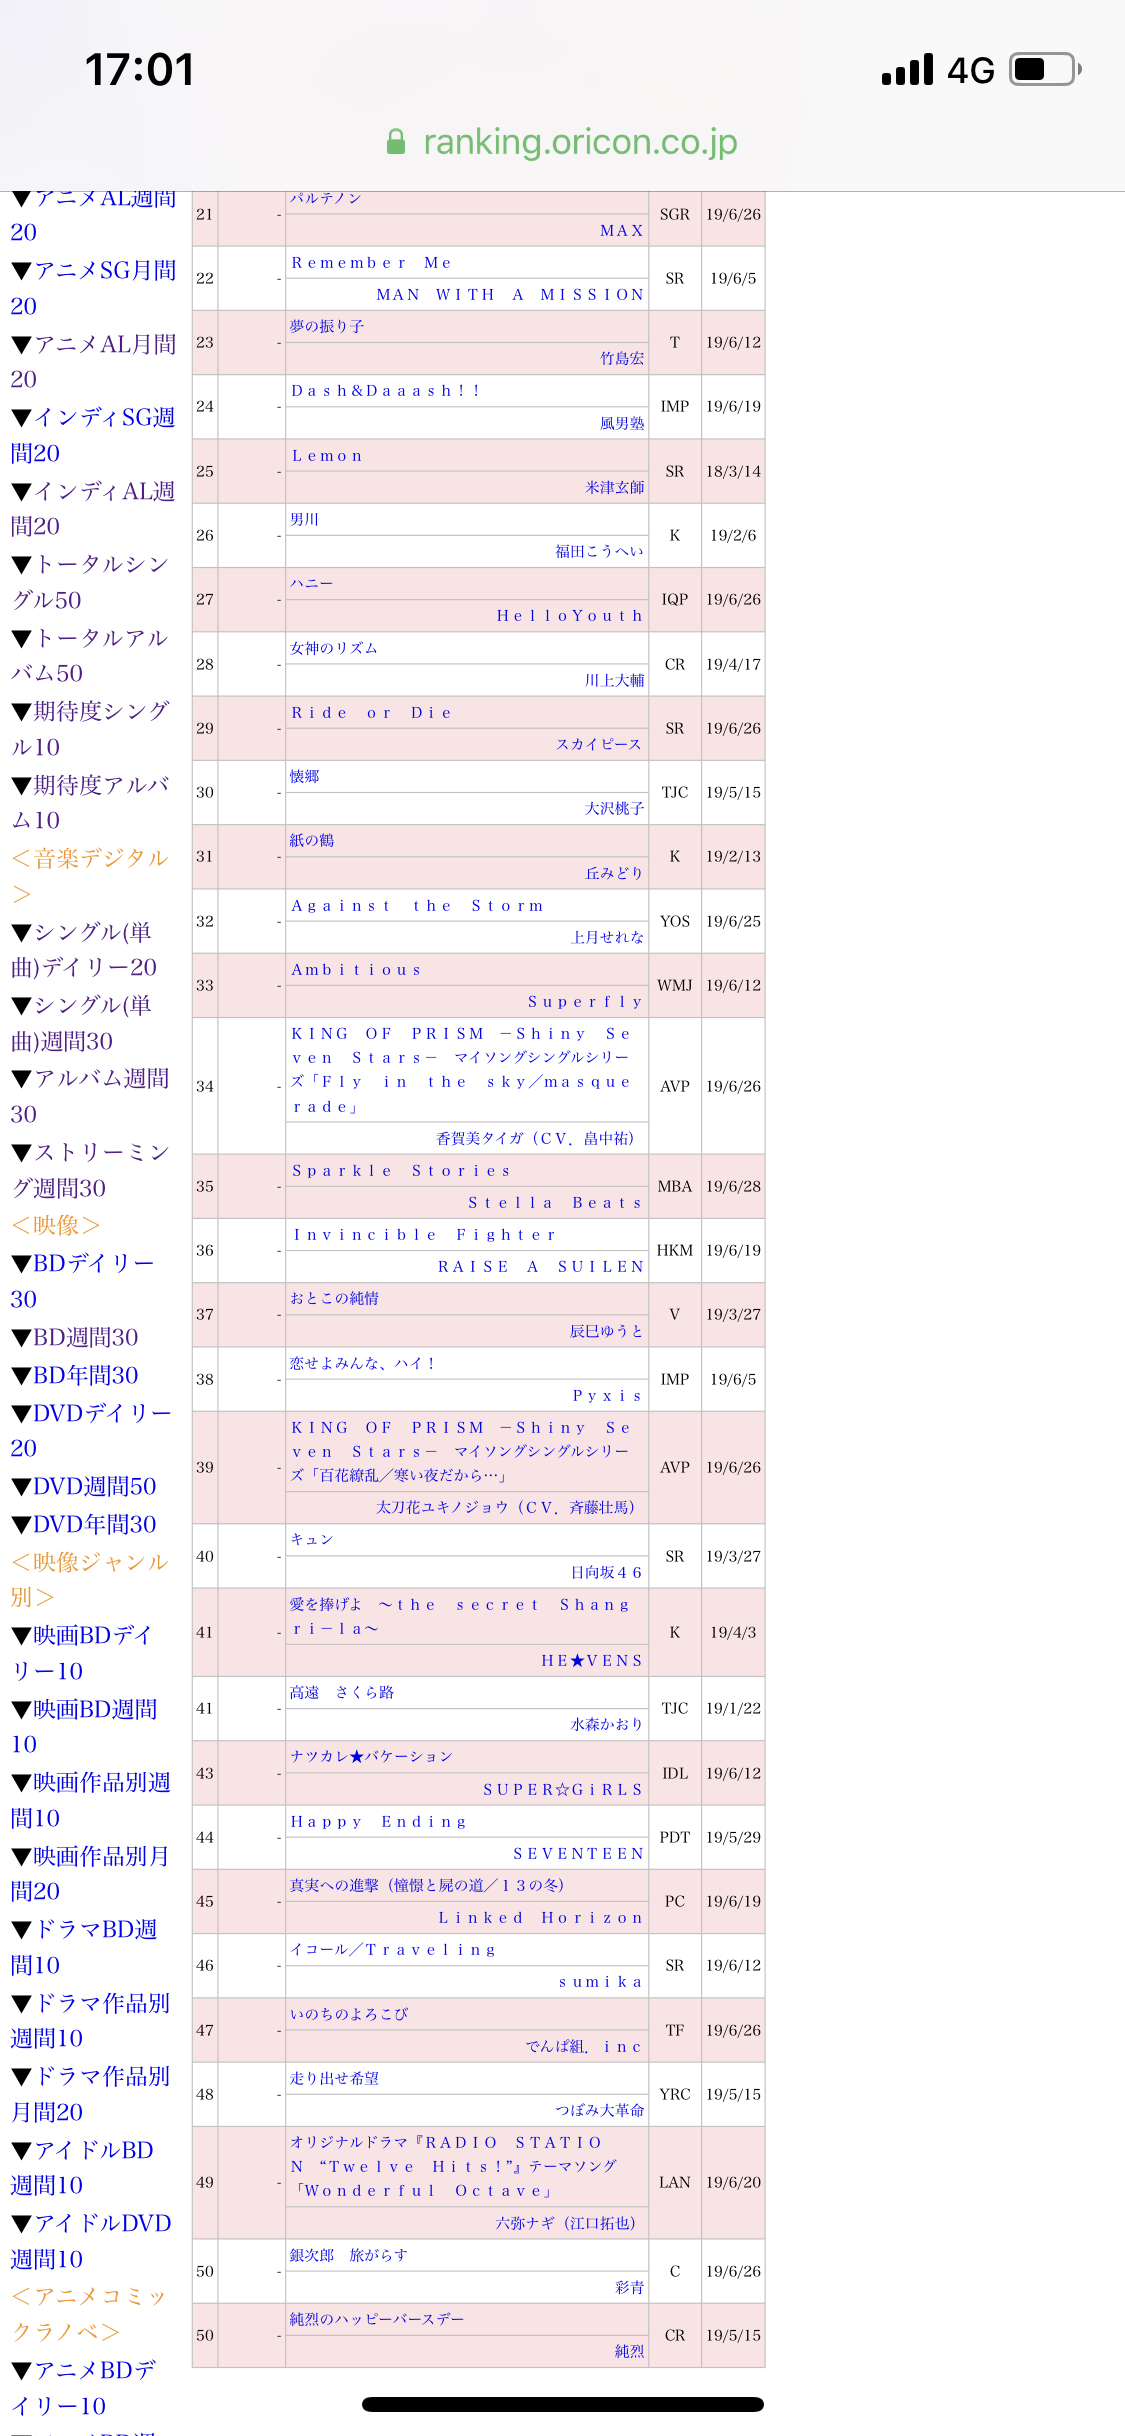Viewport: 1125px width, 2436px height.
Task: Open アルバム週間30 digital link
Action: pos(91,1096)
